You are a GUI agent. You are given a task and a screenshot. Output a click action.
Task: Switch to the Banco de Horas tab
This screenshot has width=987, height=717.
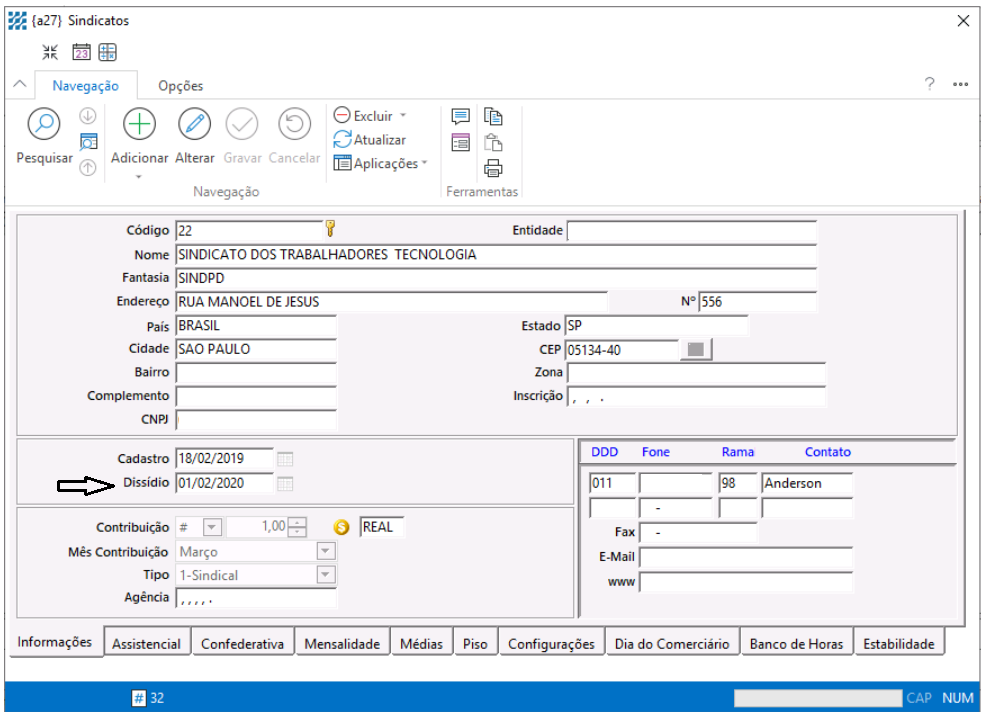(x=796, y=644)
